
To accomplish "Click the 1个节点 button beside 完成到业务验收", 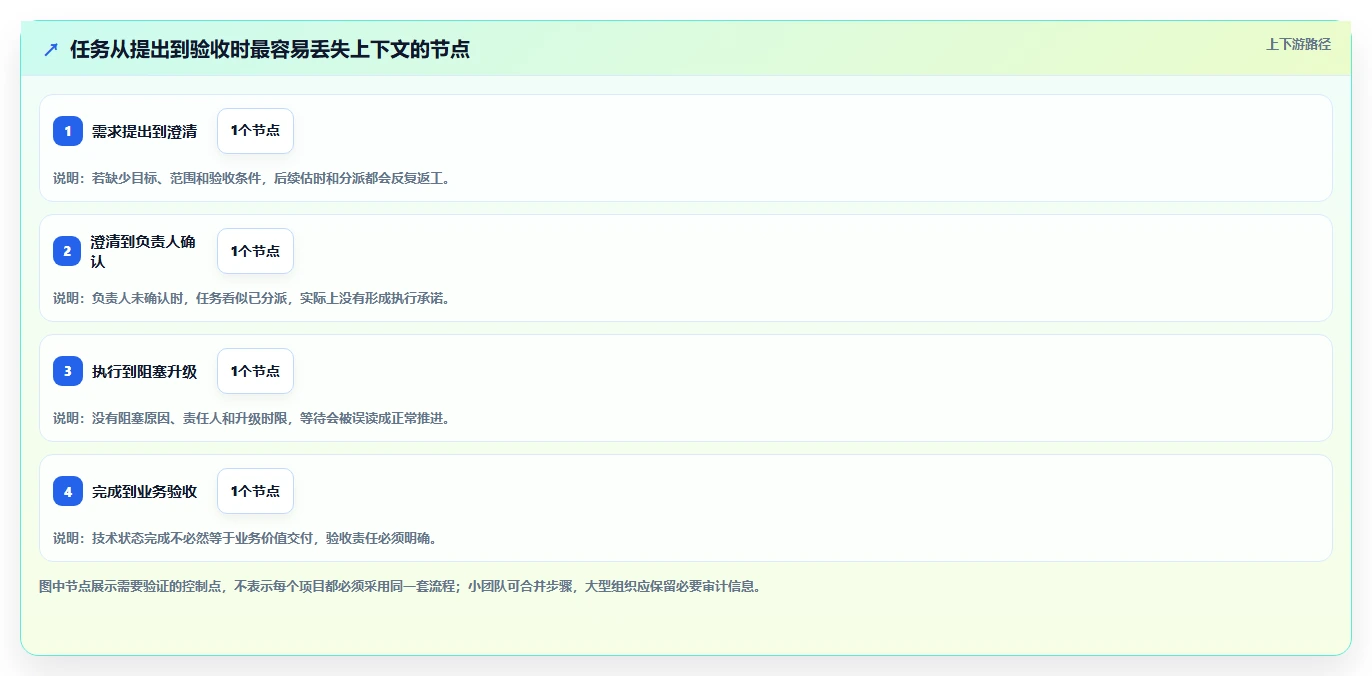I will [x=255, y=491].
